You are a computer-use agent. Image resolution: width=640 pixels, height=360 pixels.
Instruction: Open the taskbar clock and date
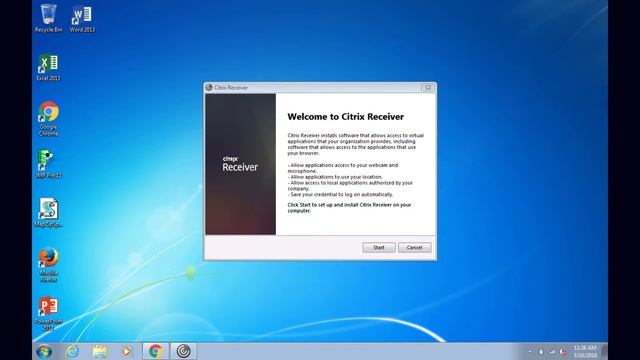click(585, 351)
